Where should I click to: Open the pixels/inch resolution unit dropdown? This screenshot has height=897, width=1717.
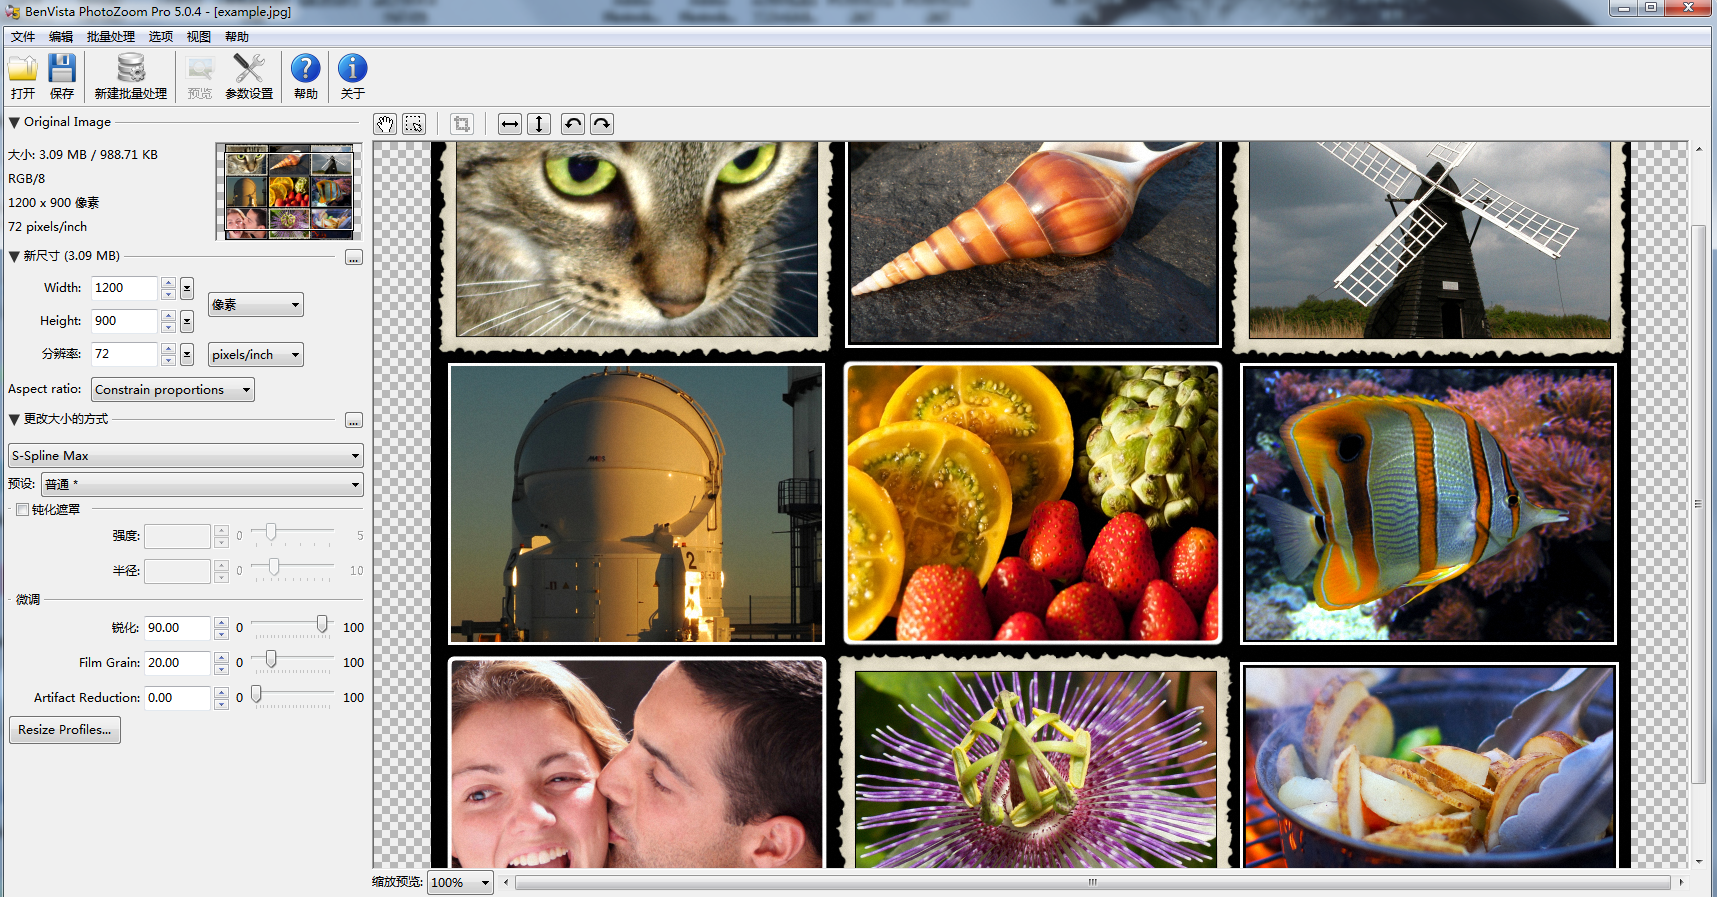click(x=256, y=355)
